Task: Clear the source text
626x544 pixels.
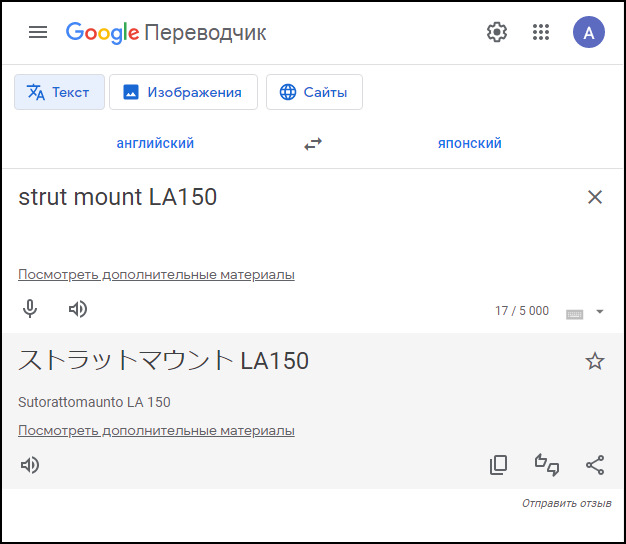Action: pos(595,197)
